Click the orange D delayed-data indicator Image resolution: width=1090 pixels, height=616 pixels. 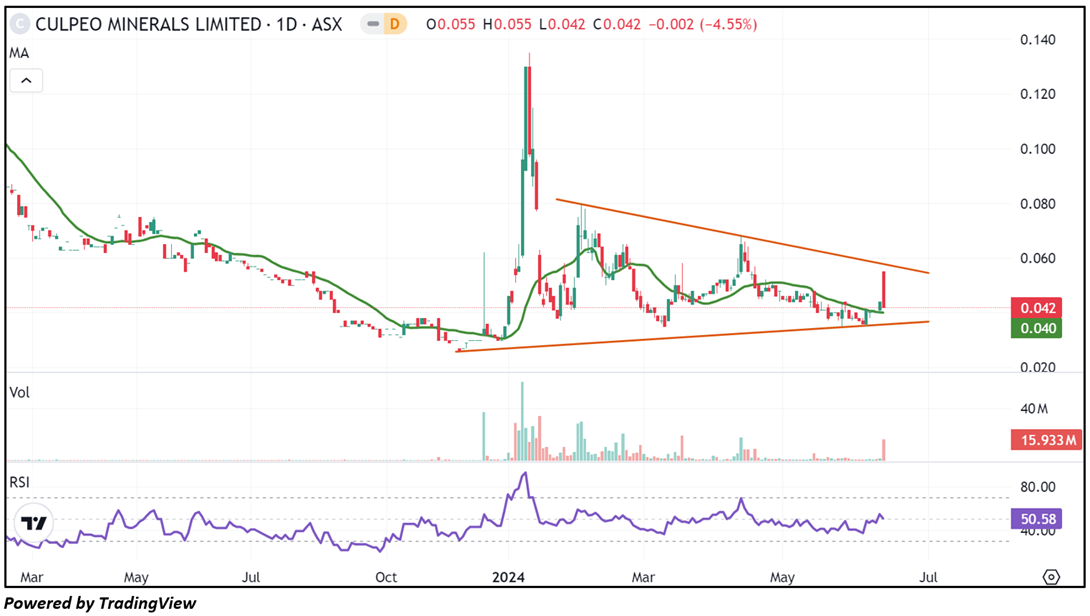tap(395, 24)
